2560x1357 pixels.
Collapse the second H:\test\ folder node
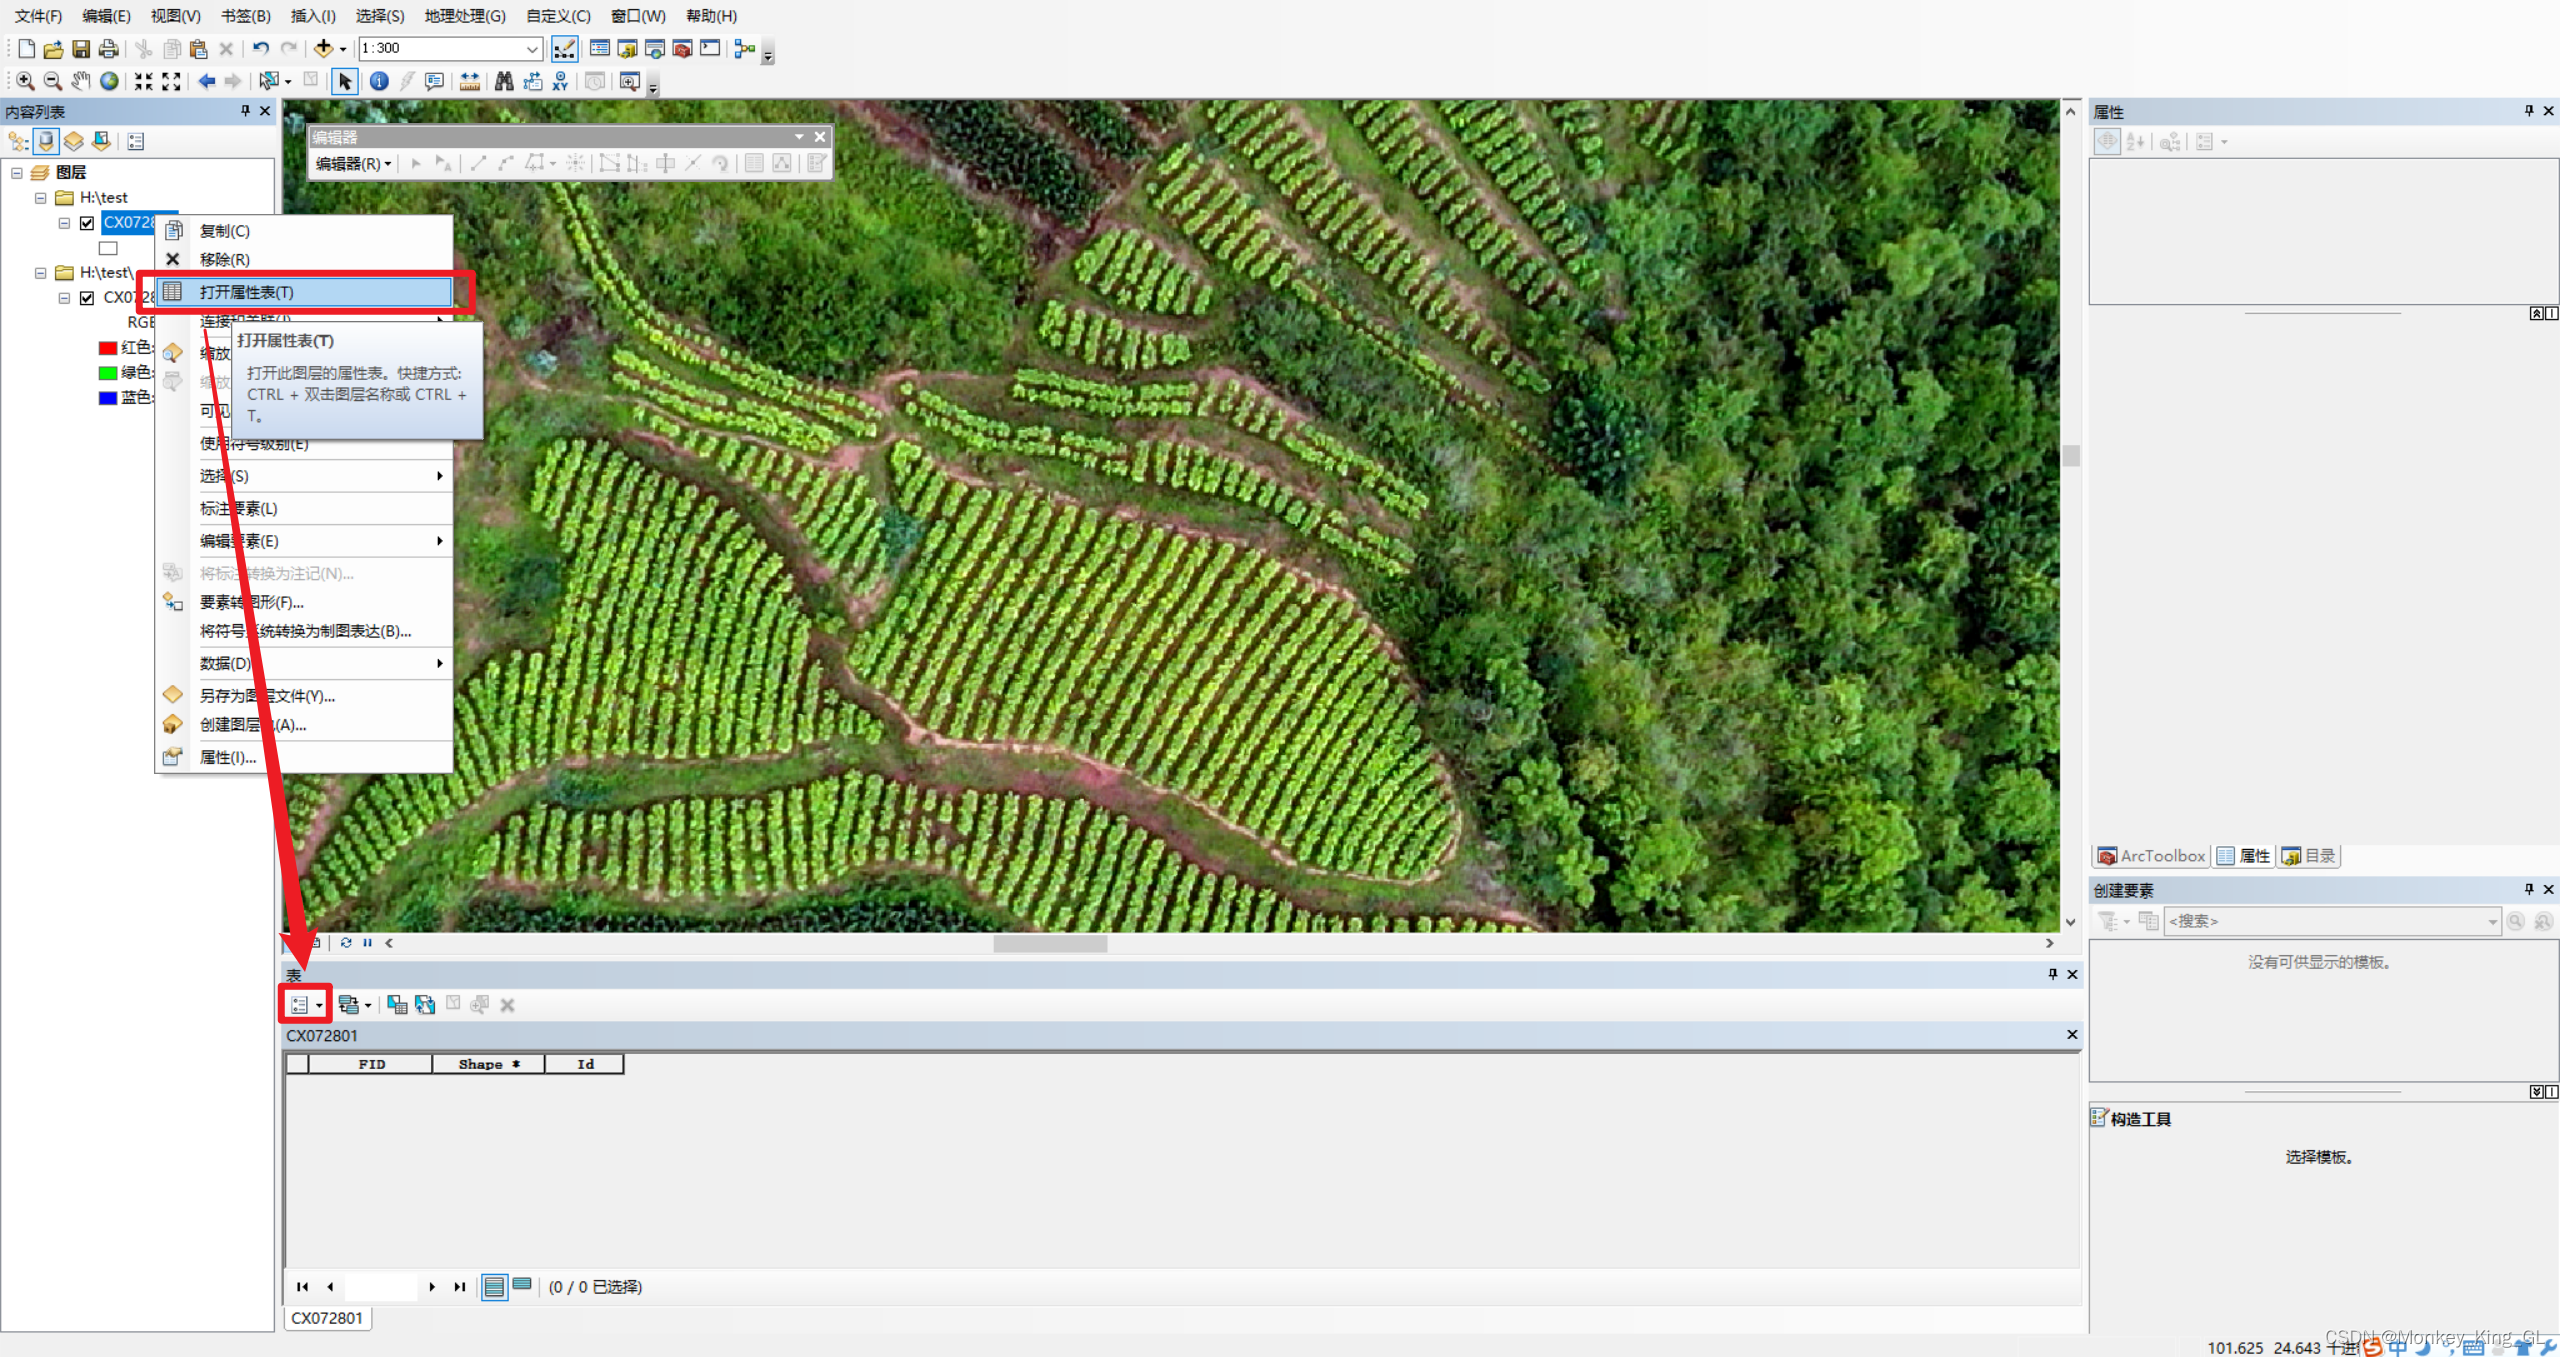point(40,273)
